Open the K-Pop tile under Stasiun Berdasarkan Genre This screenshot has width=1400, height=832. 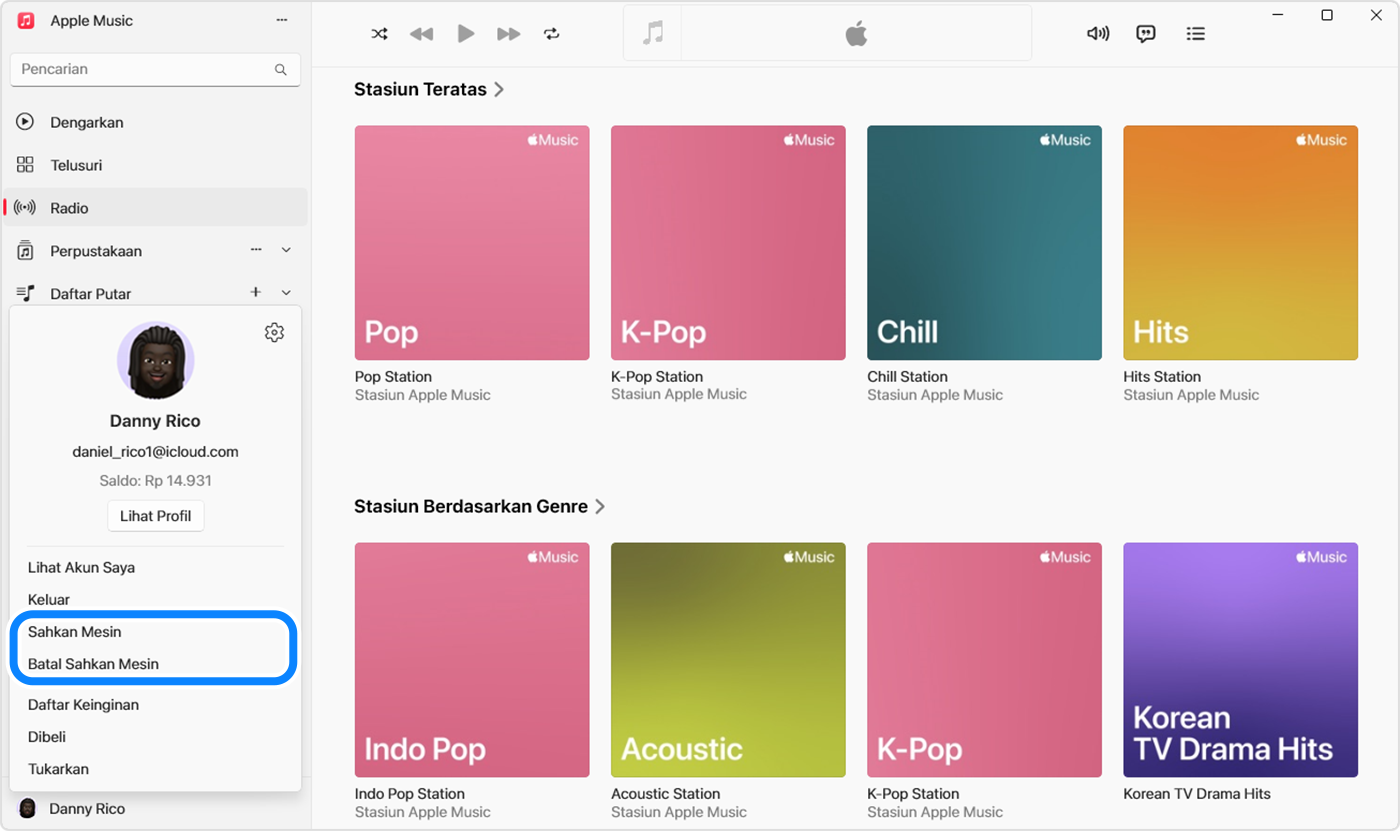click(x=984, y=660)
